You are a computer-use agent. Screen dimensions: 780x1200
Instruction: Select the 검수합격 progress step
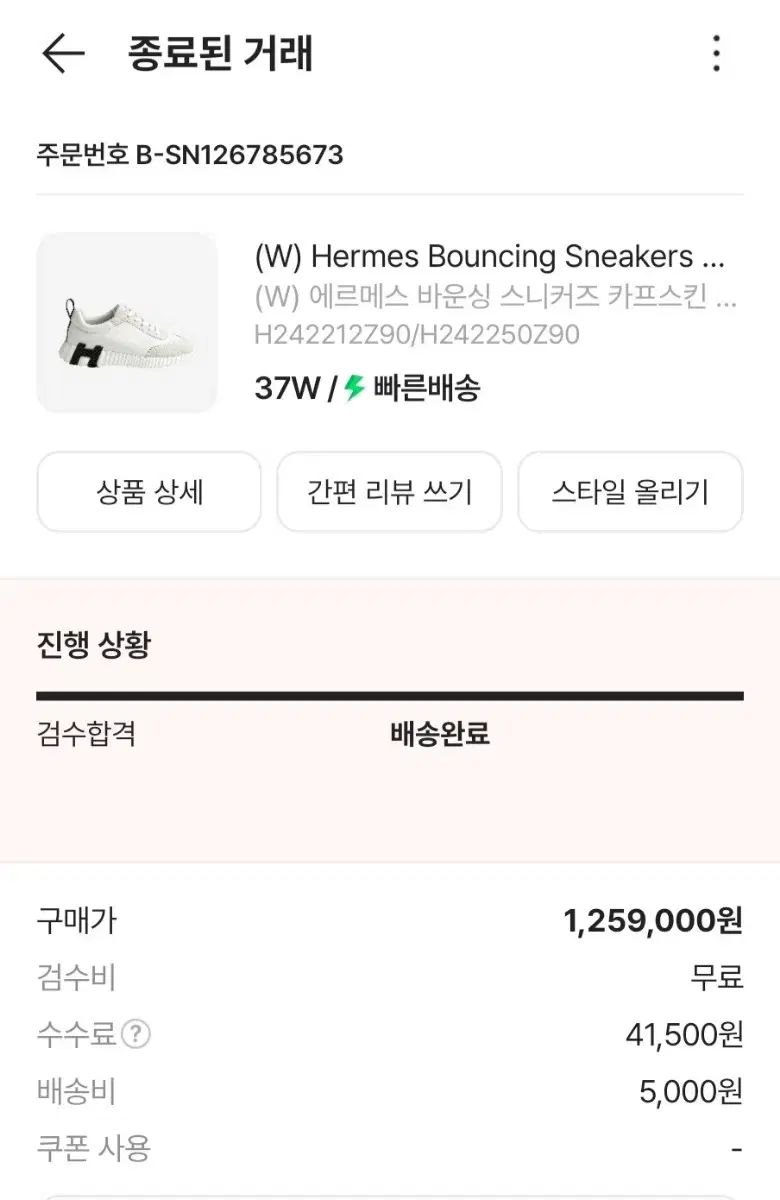pos(86,735)
